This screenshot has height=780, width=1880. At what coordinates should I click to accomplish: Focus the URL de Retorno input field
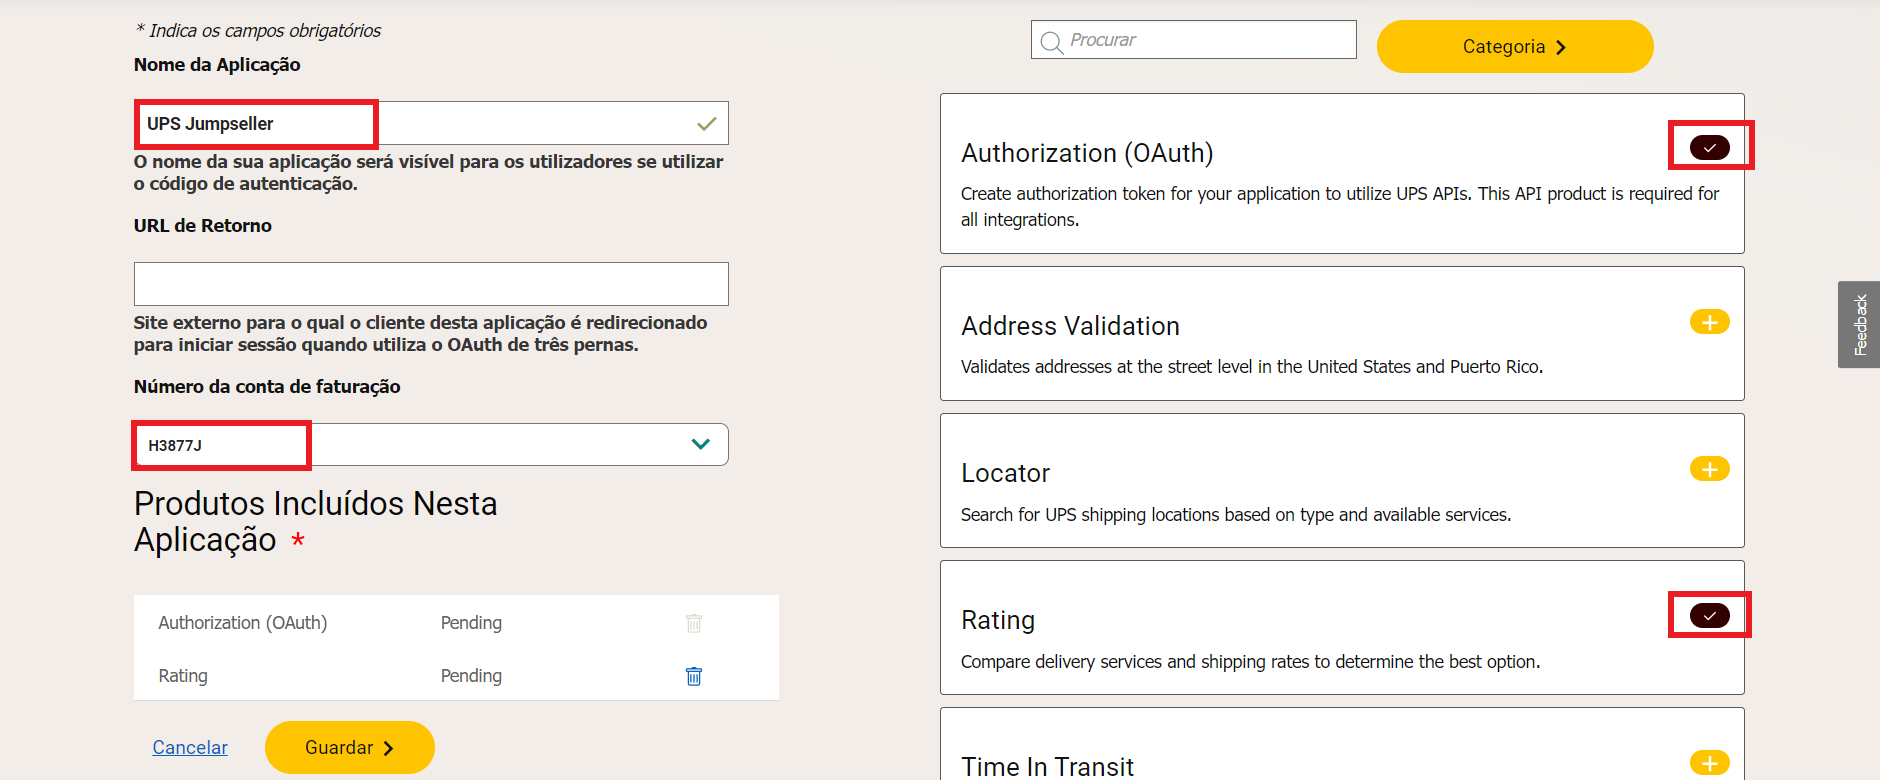(431, 284)
